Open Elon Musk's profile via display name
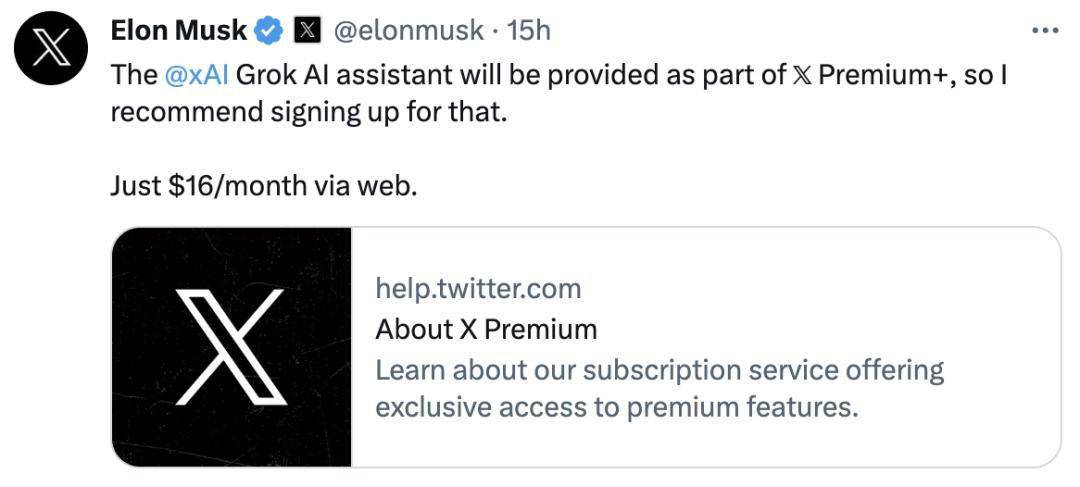Viewport: 1080px width, 487px height. point(178,31)
